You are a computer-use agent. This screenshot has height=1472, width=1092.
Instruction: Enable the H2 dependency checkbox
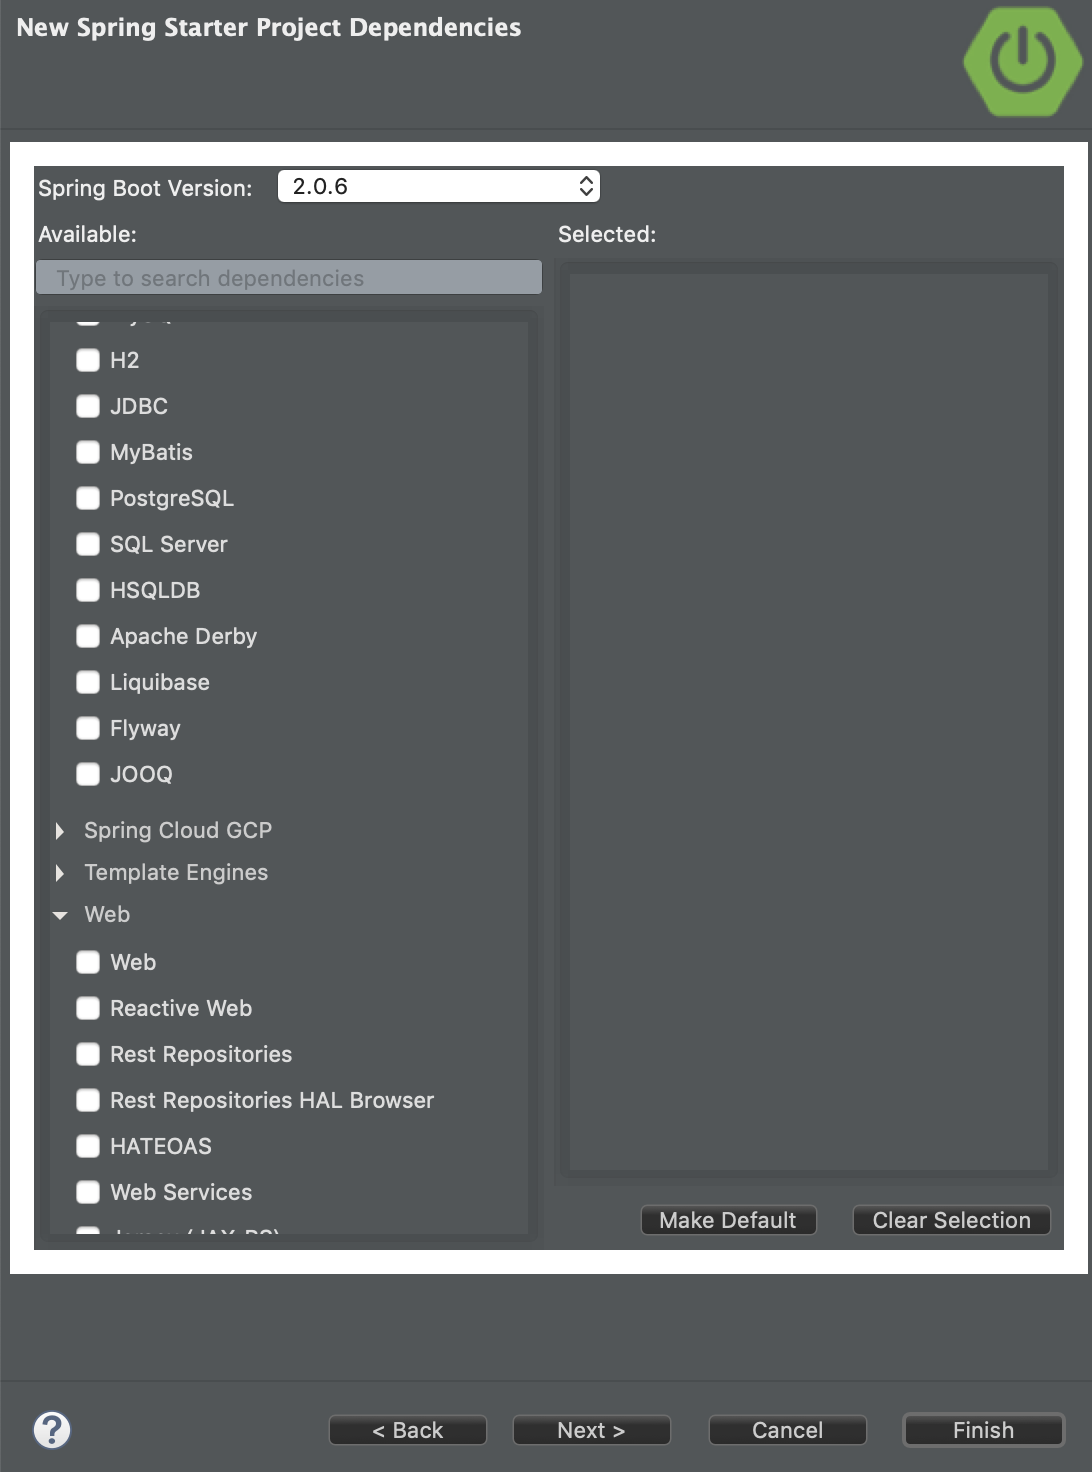[88, 360]
